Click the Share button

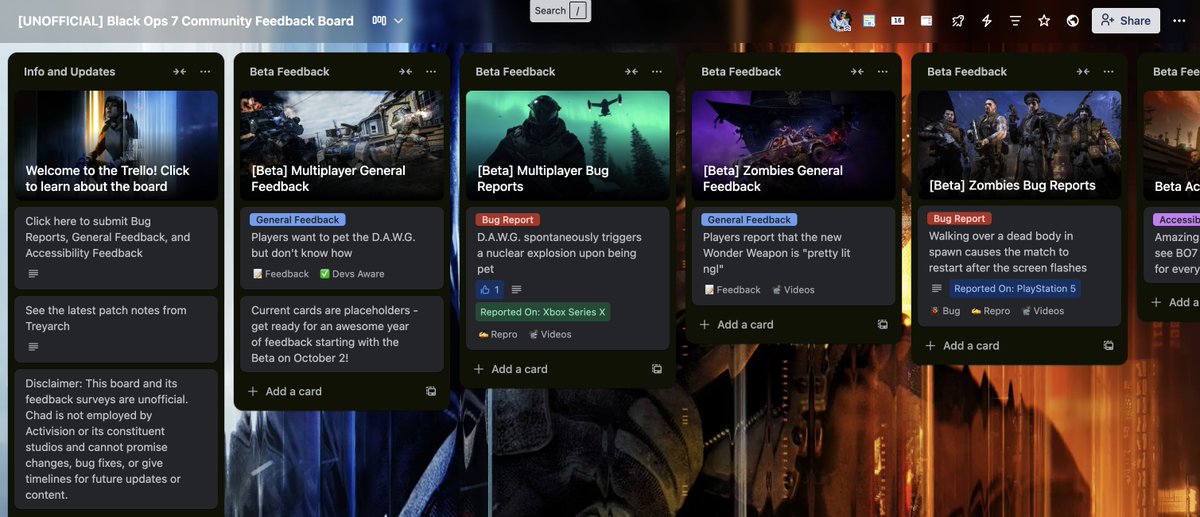pyautogui.click(x=1126, y=21)
